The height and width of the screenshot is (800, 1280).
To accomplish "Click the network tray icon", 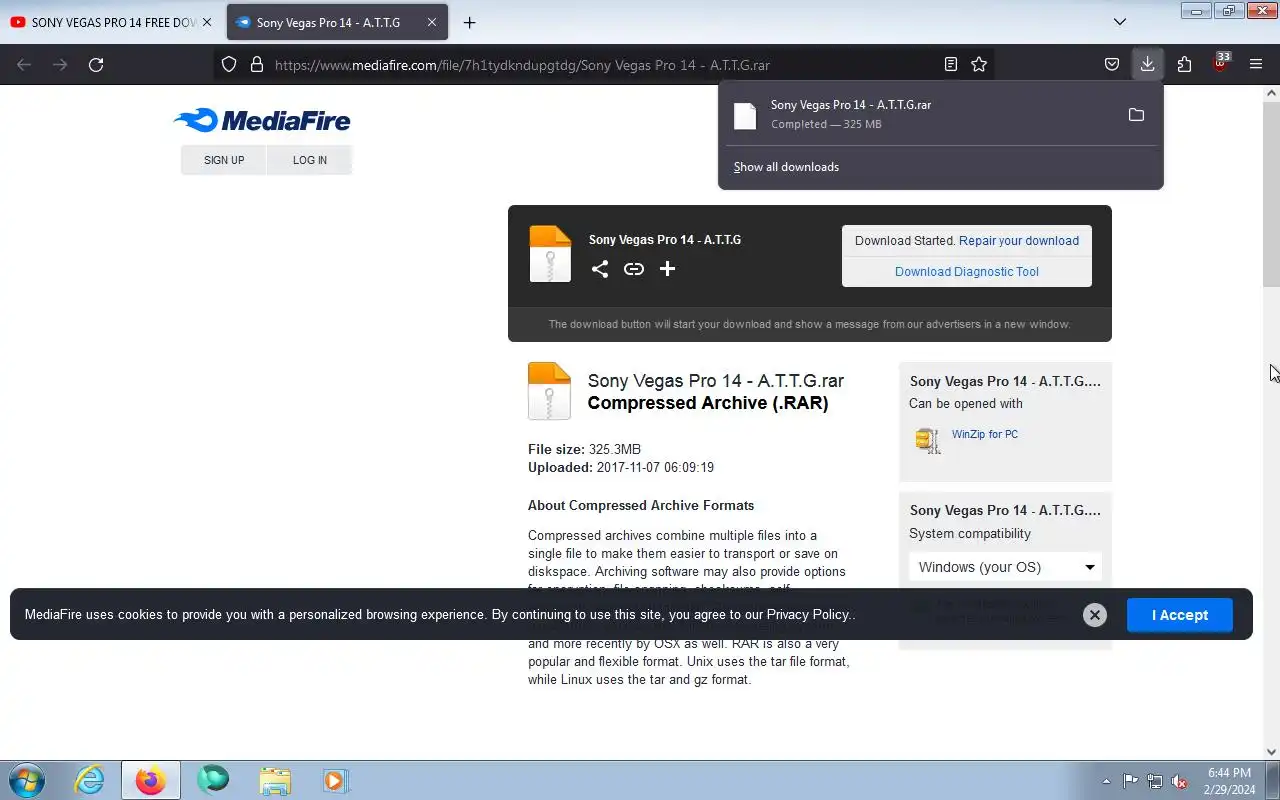I will click(1155, 781).
